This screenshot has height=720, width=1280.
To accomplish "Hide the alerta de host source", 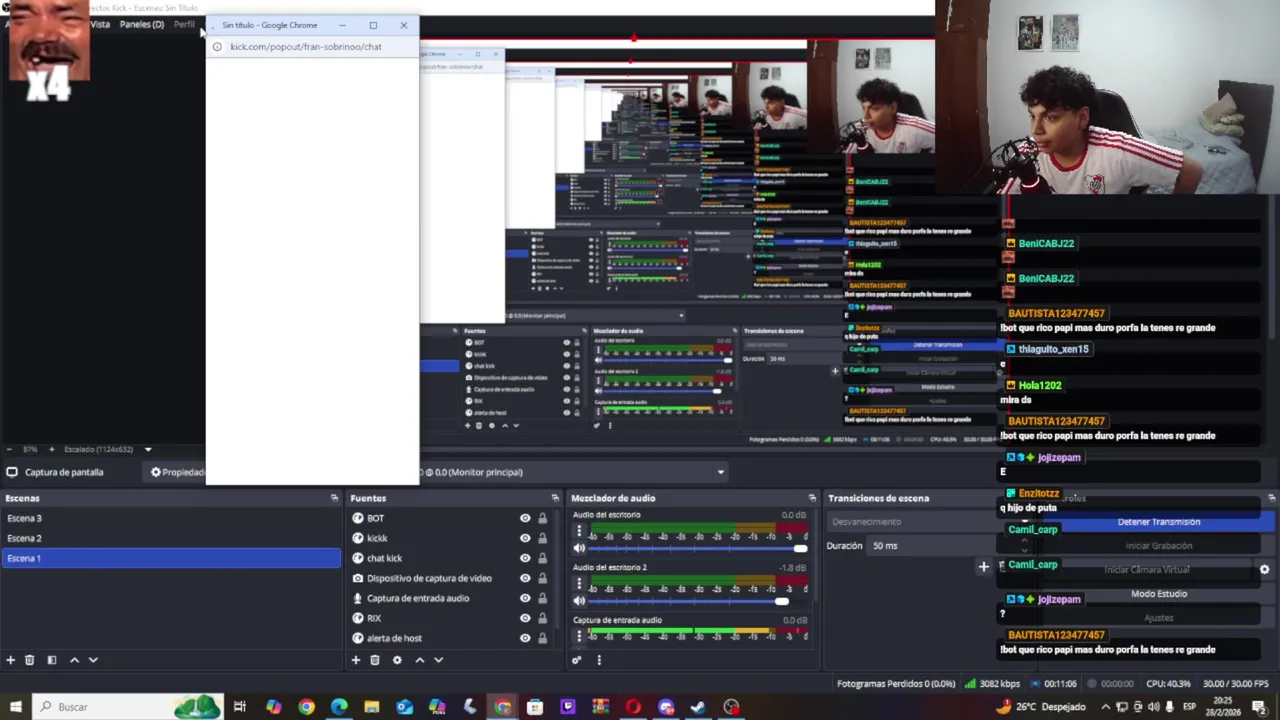I will [525, 638].
